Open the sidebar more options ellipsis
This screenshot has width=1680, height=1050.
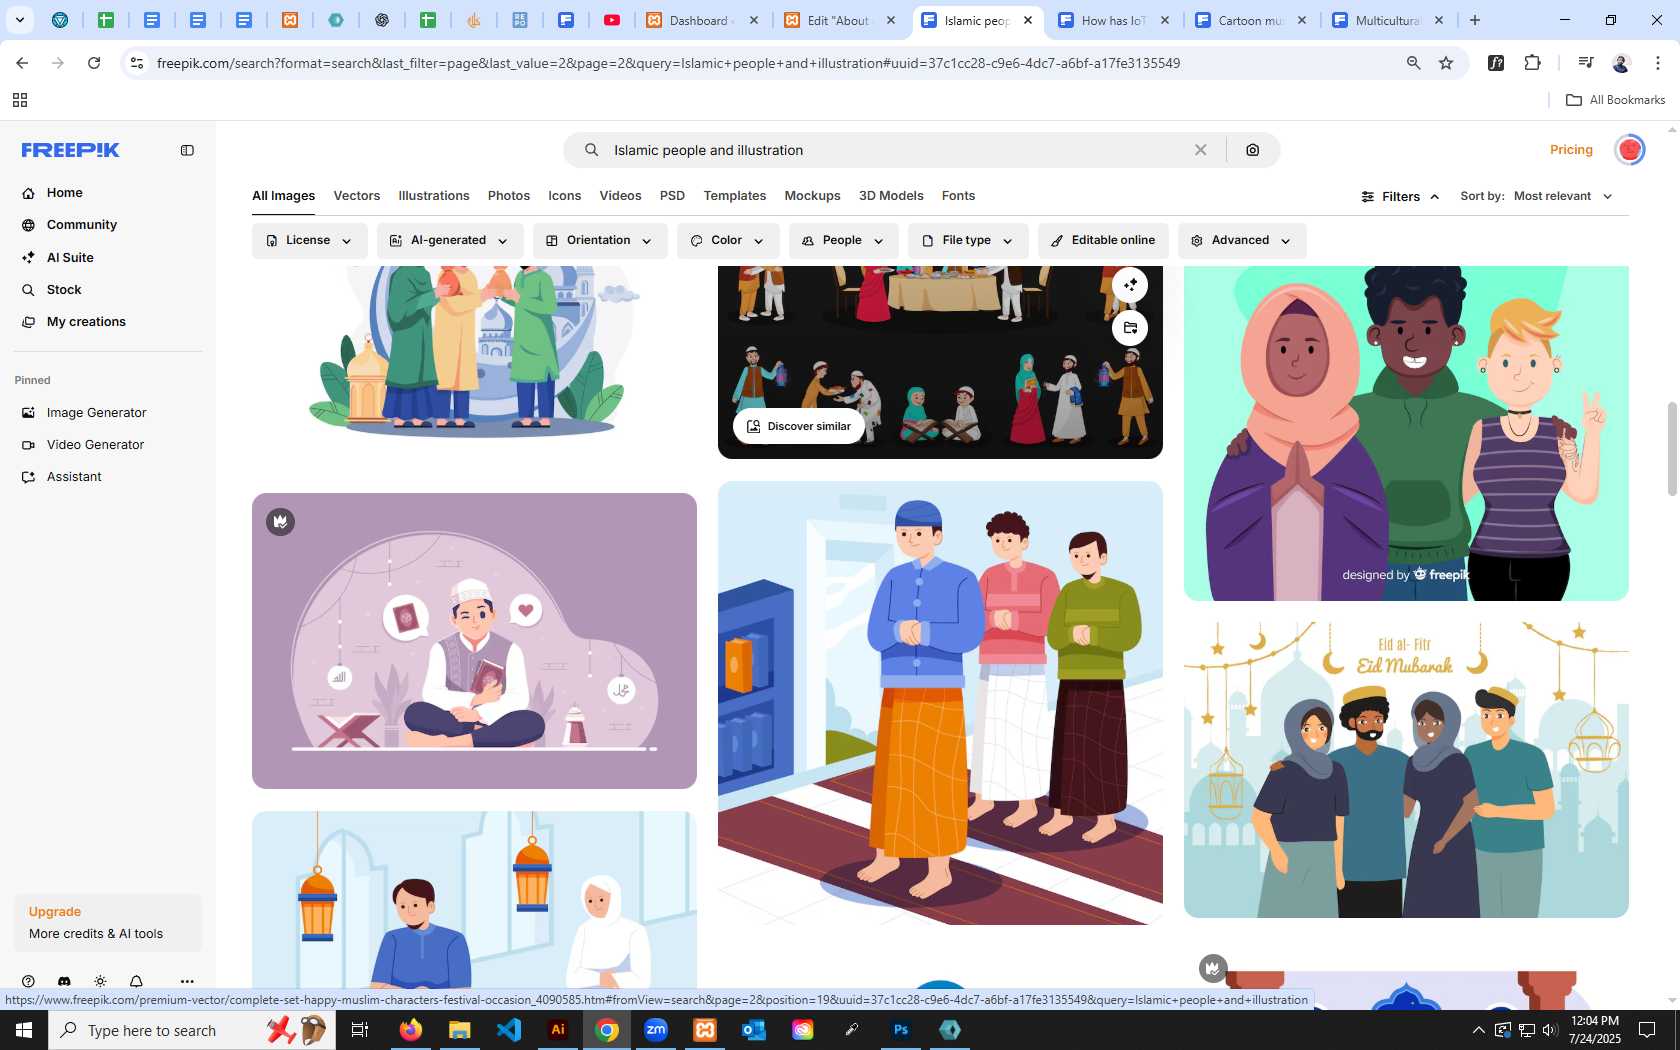(x=187, y=982)
